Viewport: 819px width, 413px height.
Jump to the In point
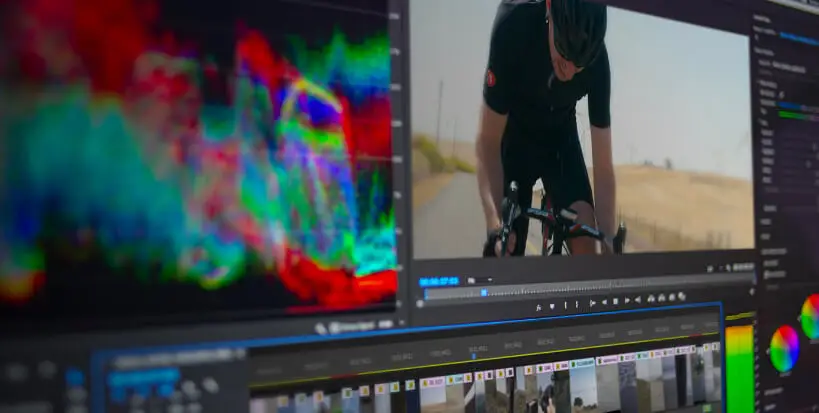pos(592,303)
